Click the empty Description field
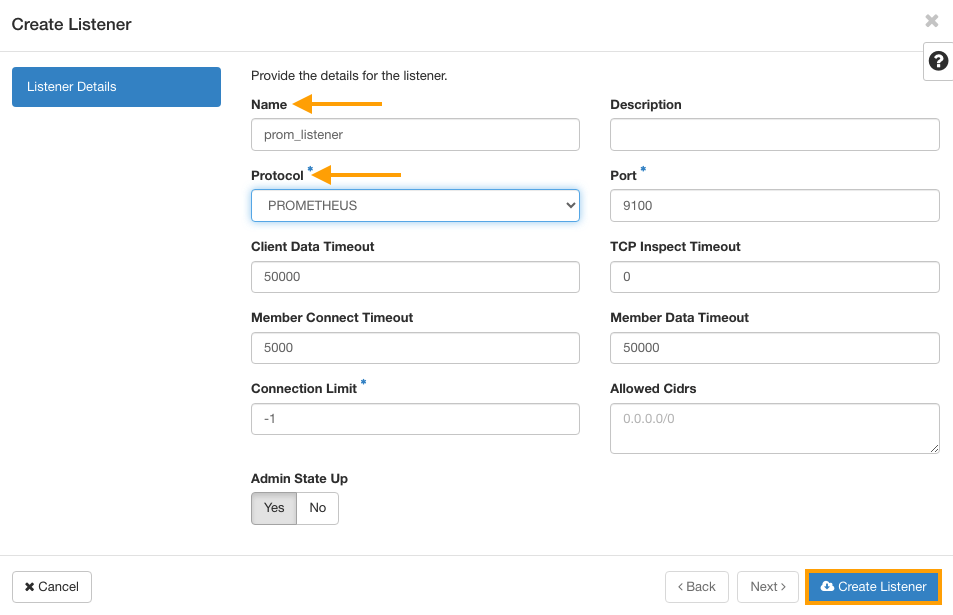This screenshot has width=953, height=615. click(x=774, y=134)
